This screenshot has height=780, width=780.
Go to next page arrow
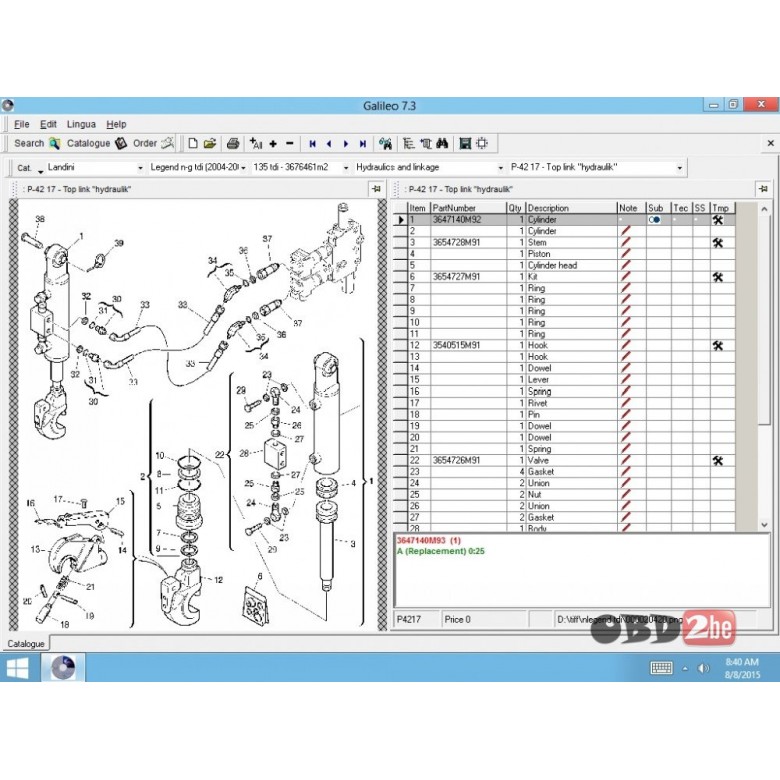pyautogui.click(x=346, y=144)
